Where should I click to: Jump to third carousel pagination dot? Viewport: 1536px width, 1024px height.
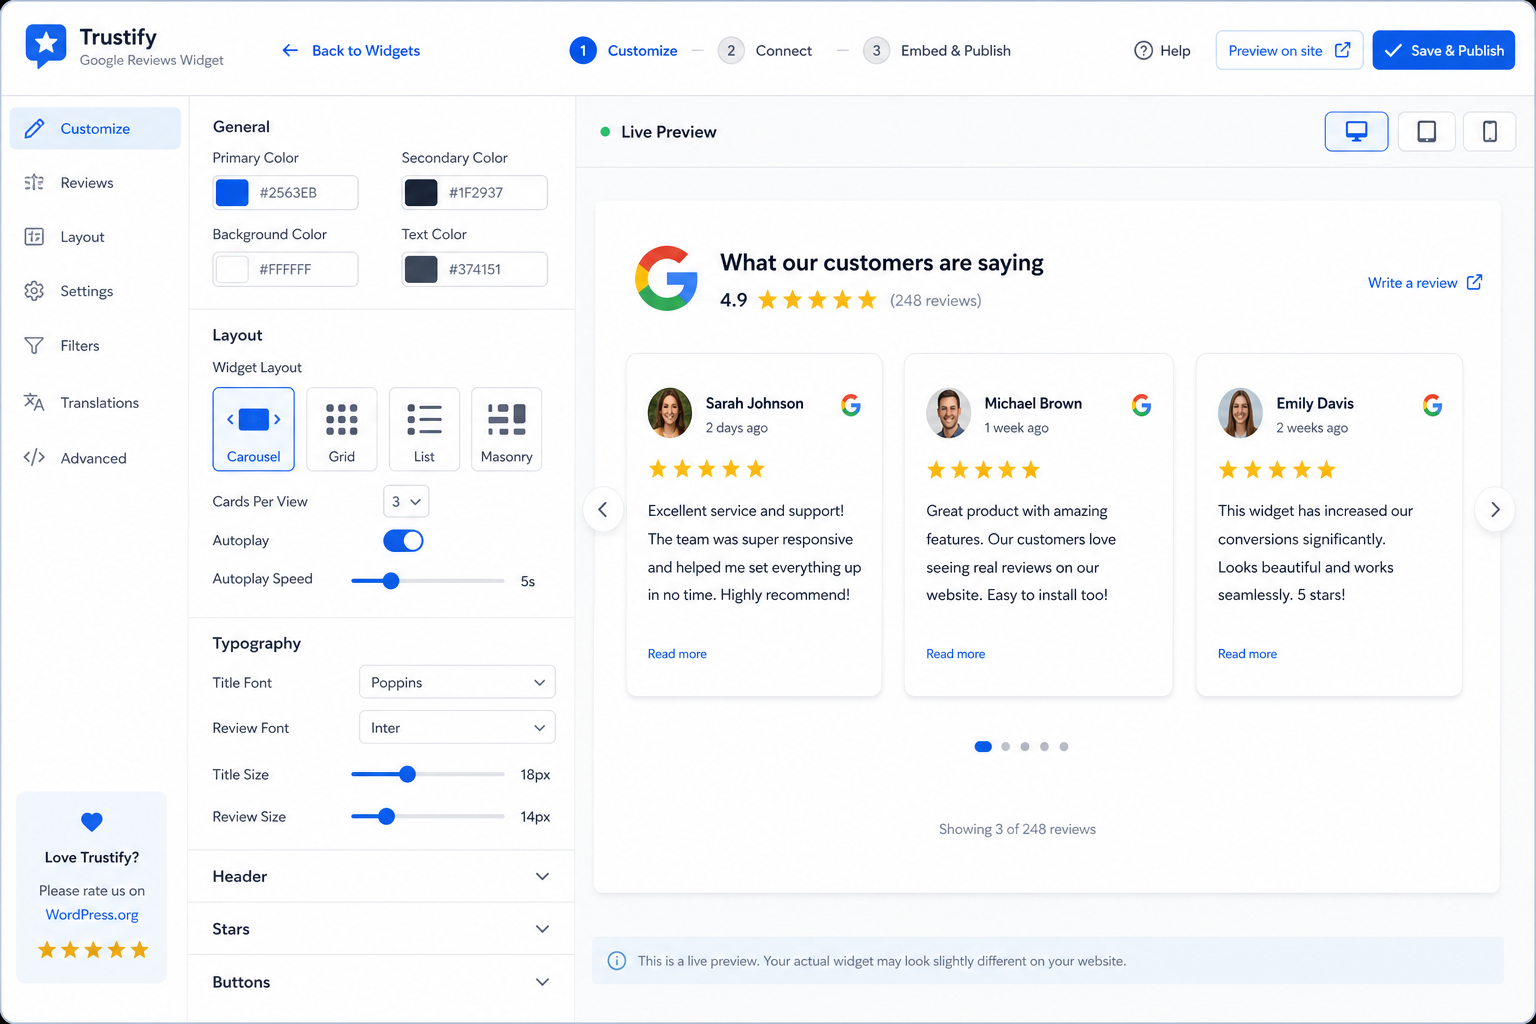click(1025, 747)
